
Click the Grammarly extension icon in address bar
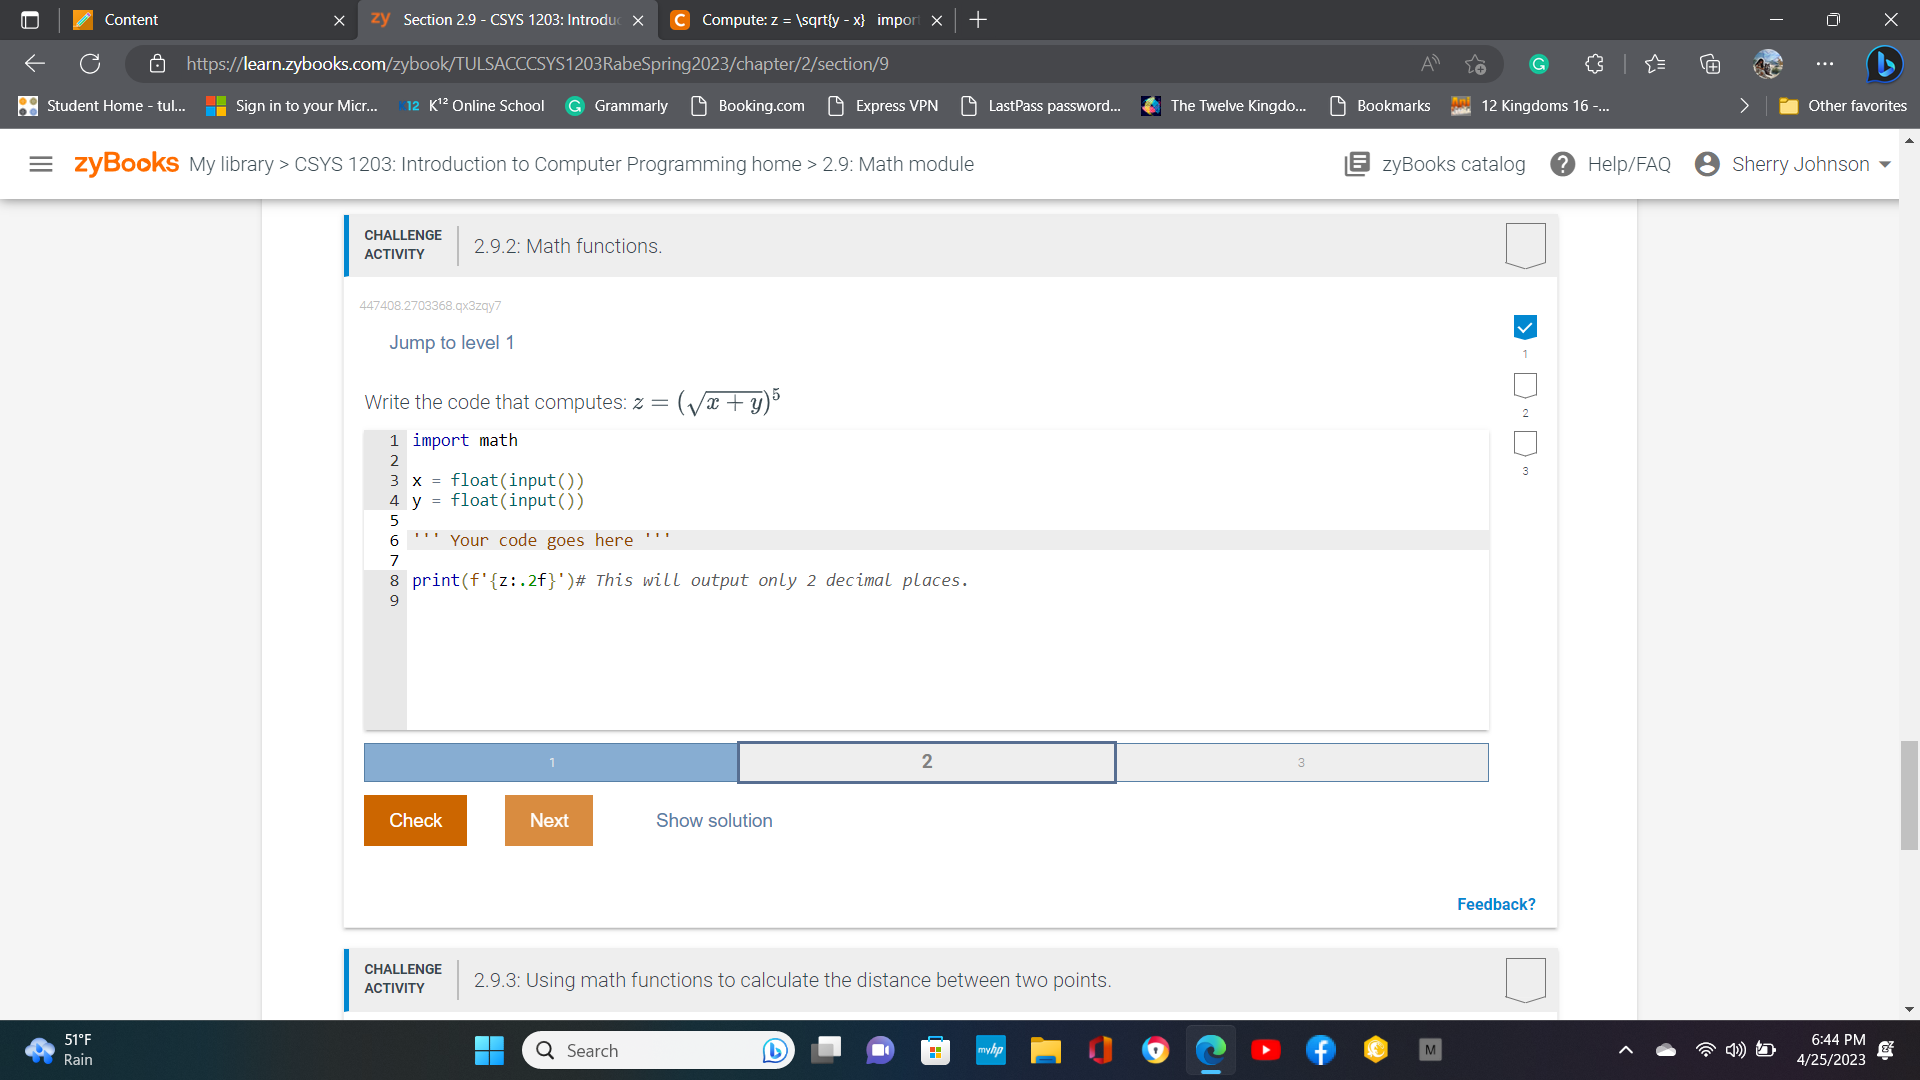pos(1538,63)
